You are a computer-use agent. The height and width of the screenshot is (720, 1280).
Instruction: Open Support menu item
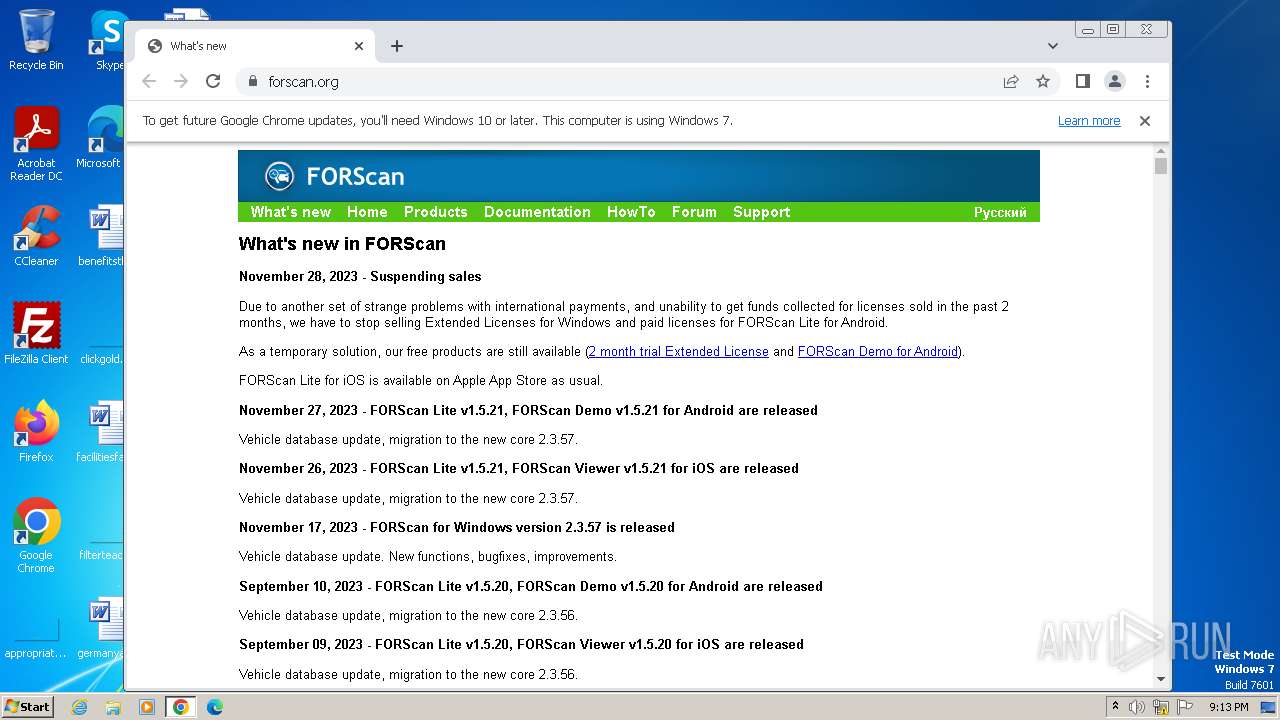point(761,212)
